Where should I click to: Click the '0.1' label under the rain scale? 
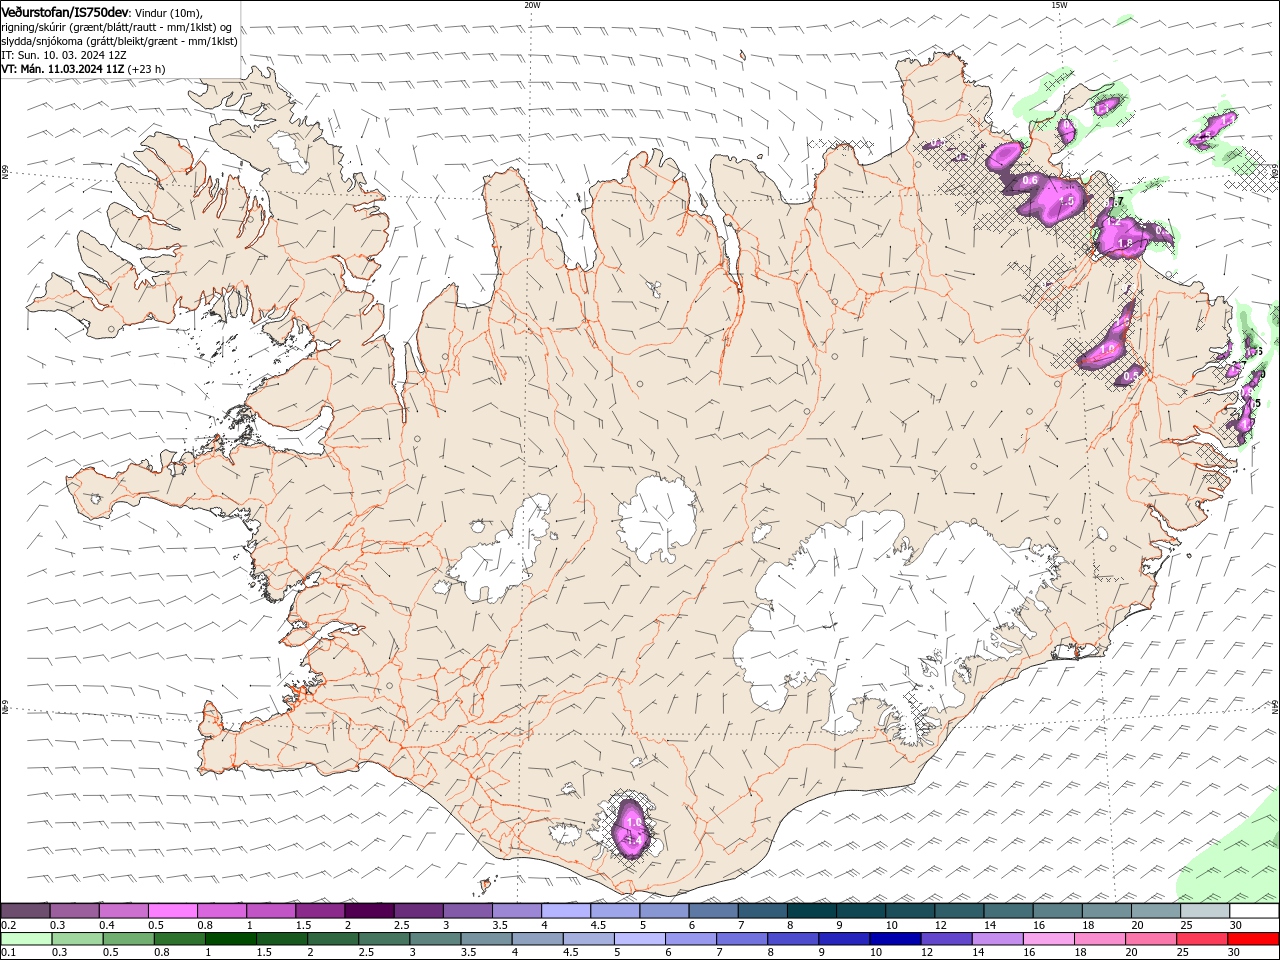click(x=9, y=952)
